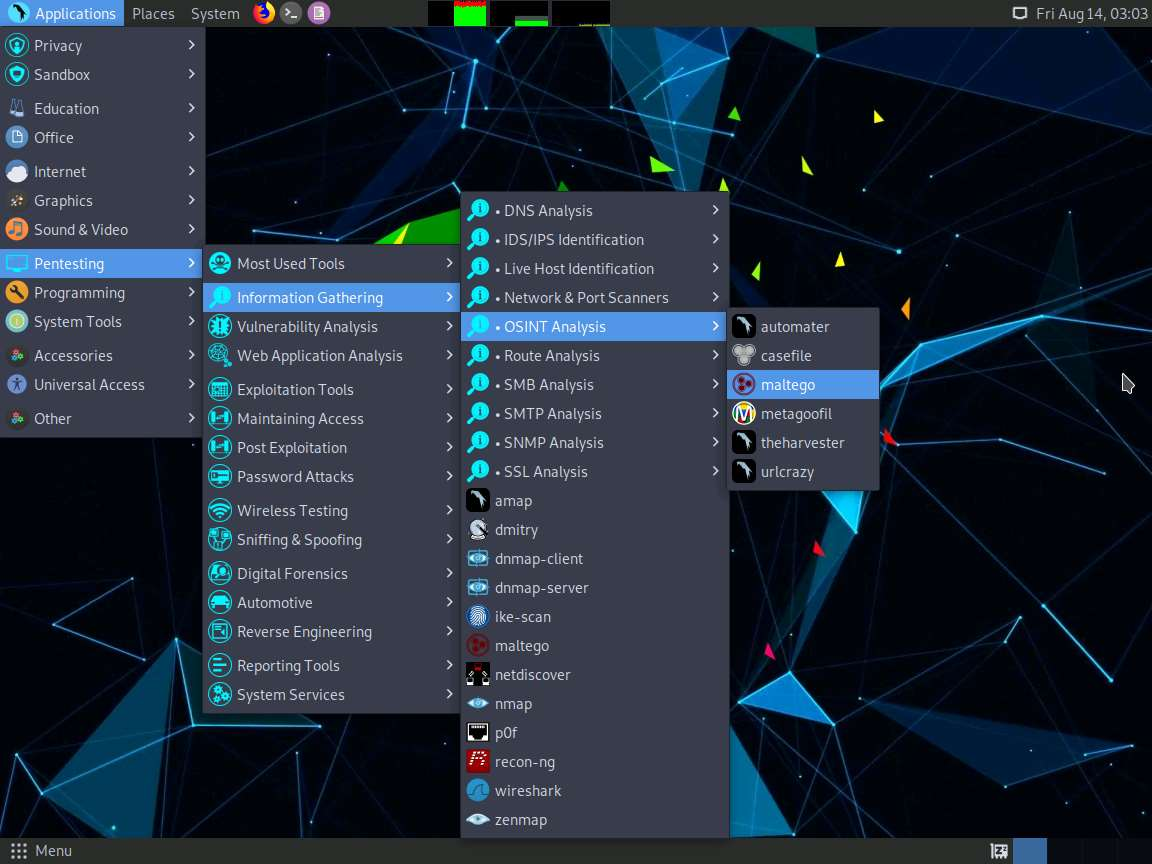This screenshot has height=864, width=1152.
Task: Launch dnmap-client
Action: tap(594, 559)
